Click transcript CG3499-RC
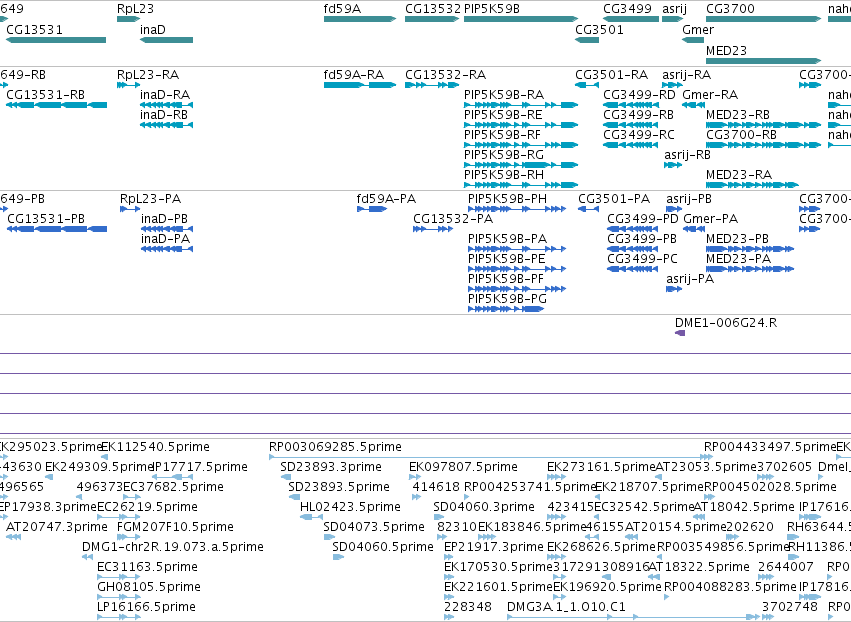 (x=631, y=145)
